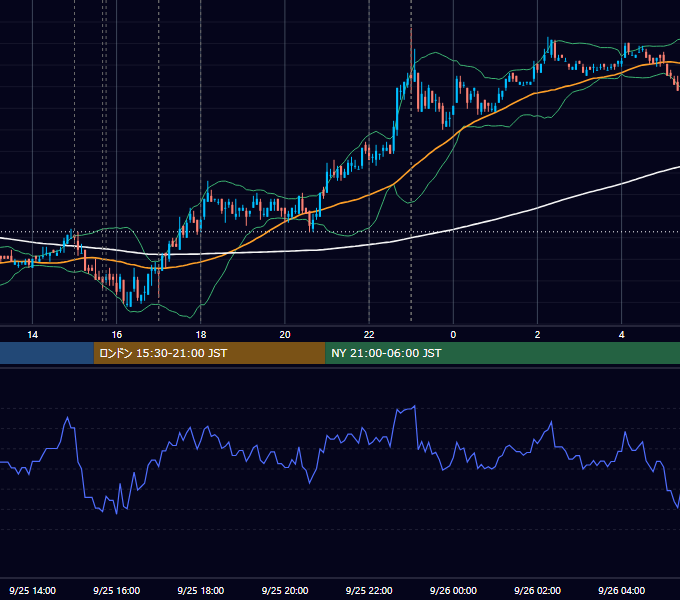Click the hour label 0 on the price chart axis
Viewport: 680px width, 600px height.
click(x=453, y=335)
